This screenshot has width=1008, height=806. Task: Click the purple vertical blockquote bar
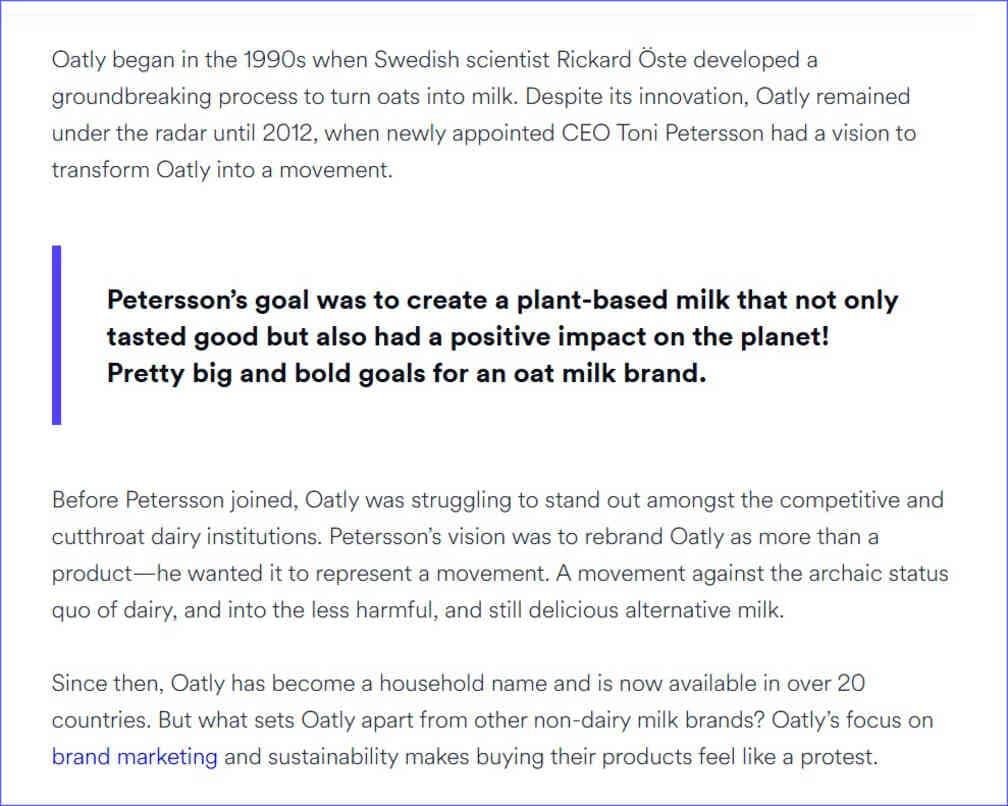[x=57, y=335]
